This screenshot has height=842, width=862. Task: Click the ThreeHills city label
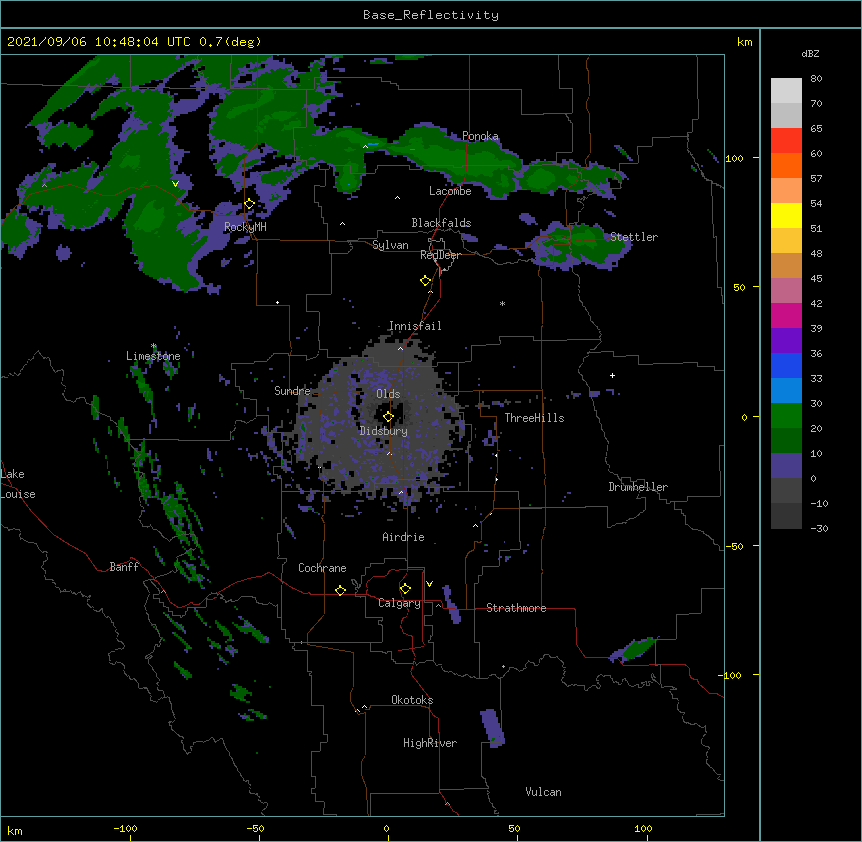pos(534,418)
